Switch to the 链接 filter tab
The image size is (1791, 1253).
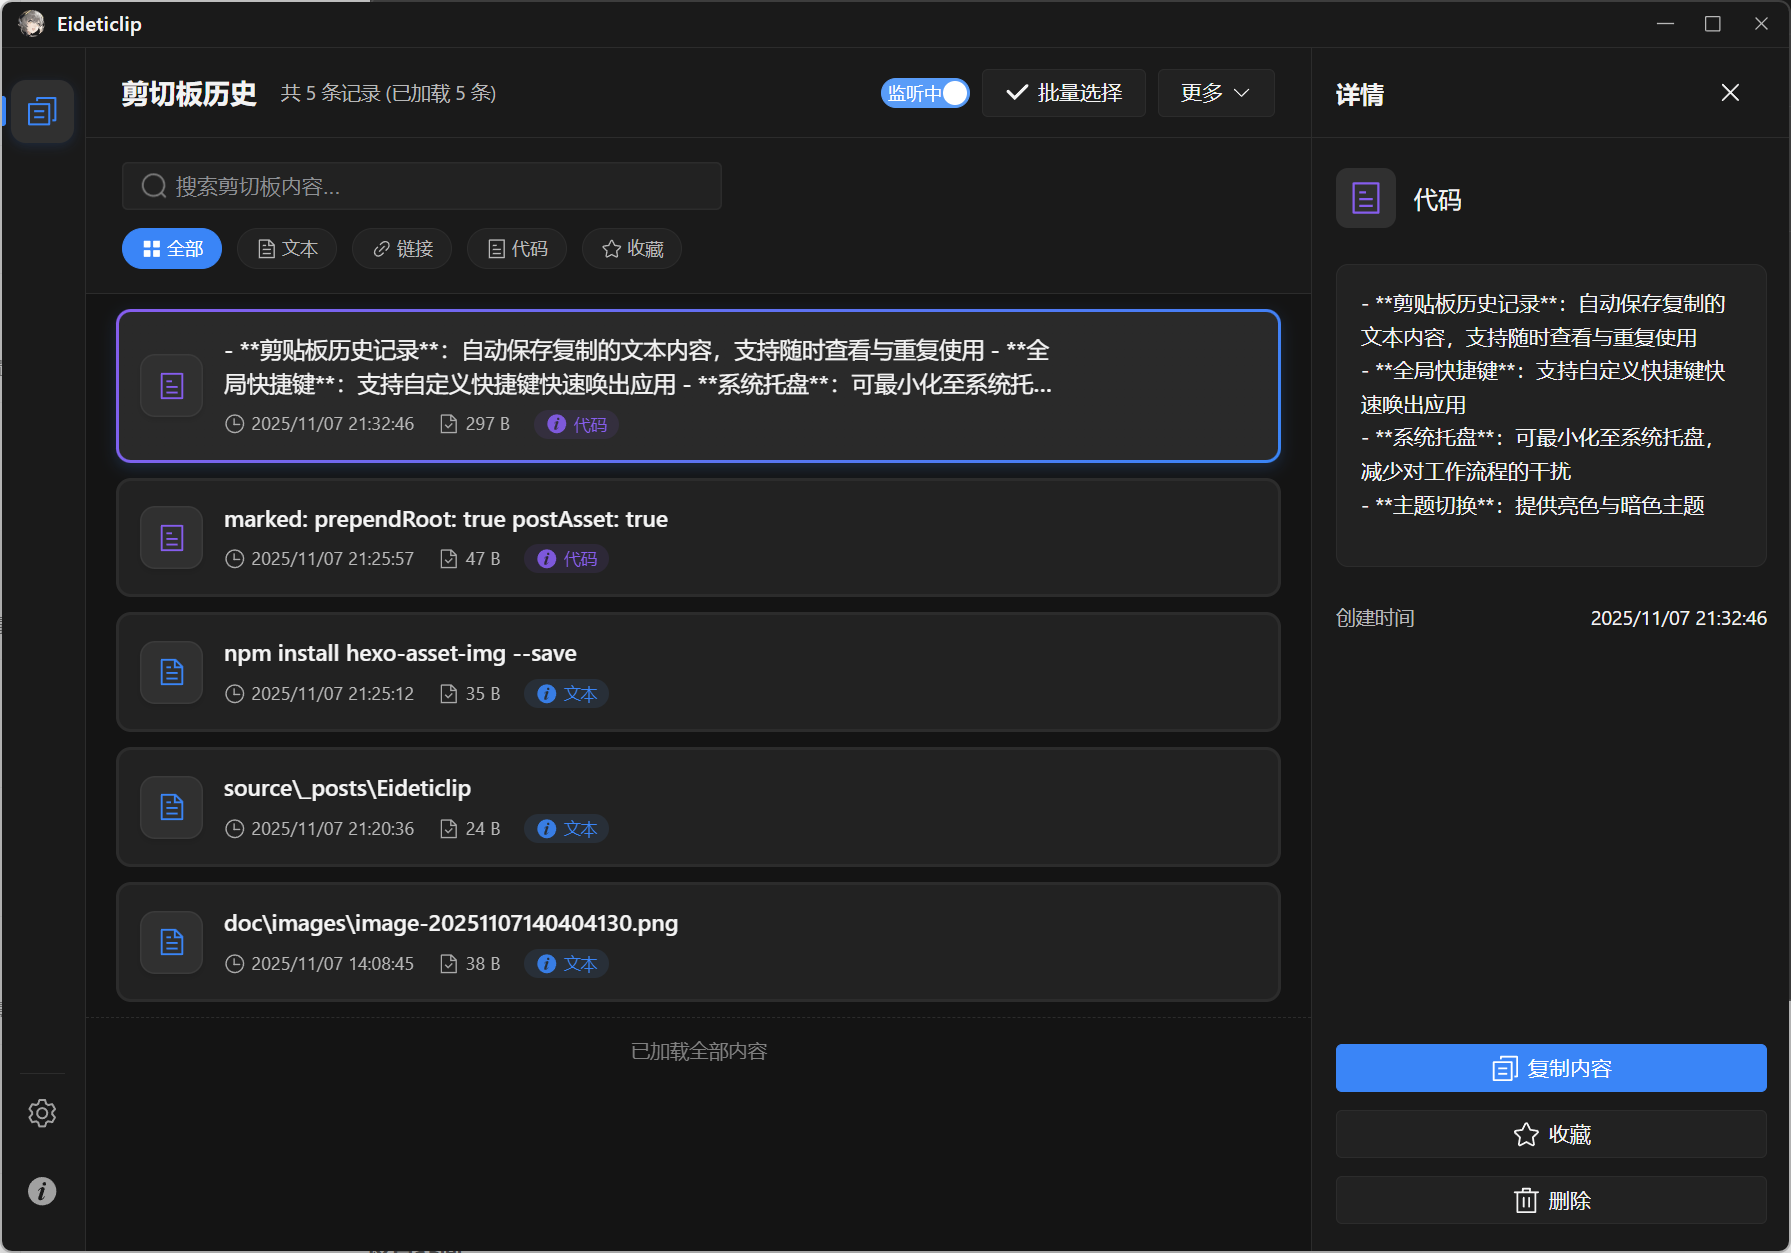(x=402, y=249)
